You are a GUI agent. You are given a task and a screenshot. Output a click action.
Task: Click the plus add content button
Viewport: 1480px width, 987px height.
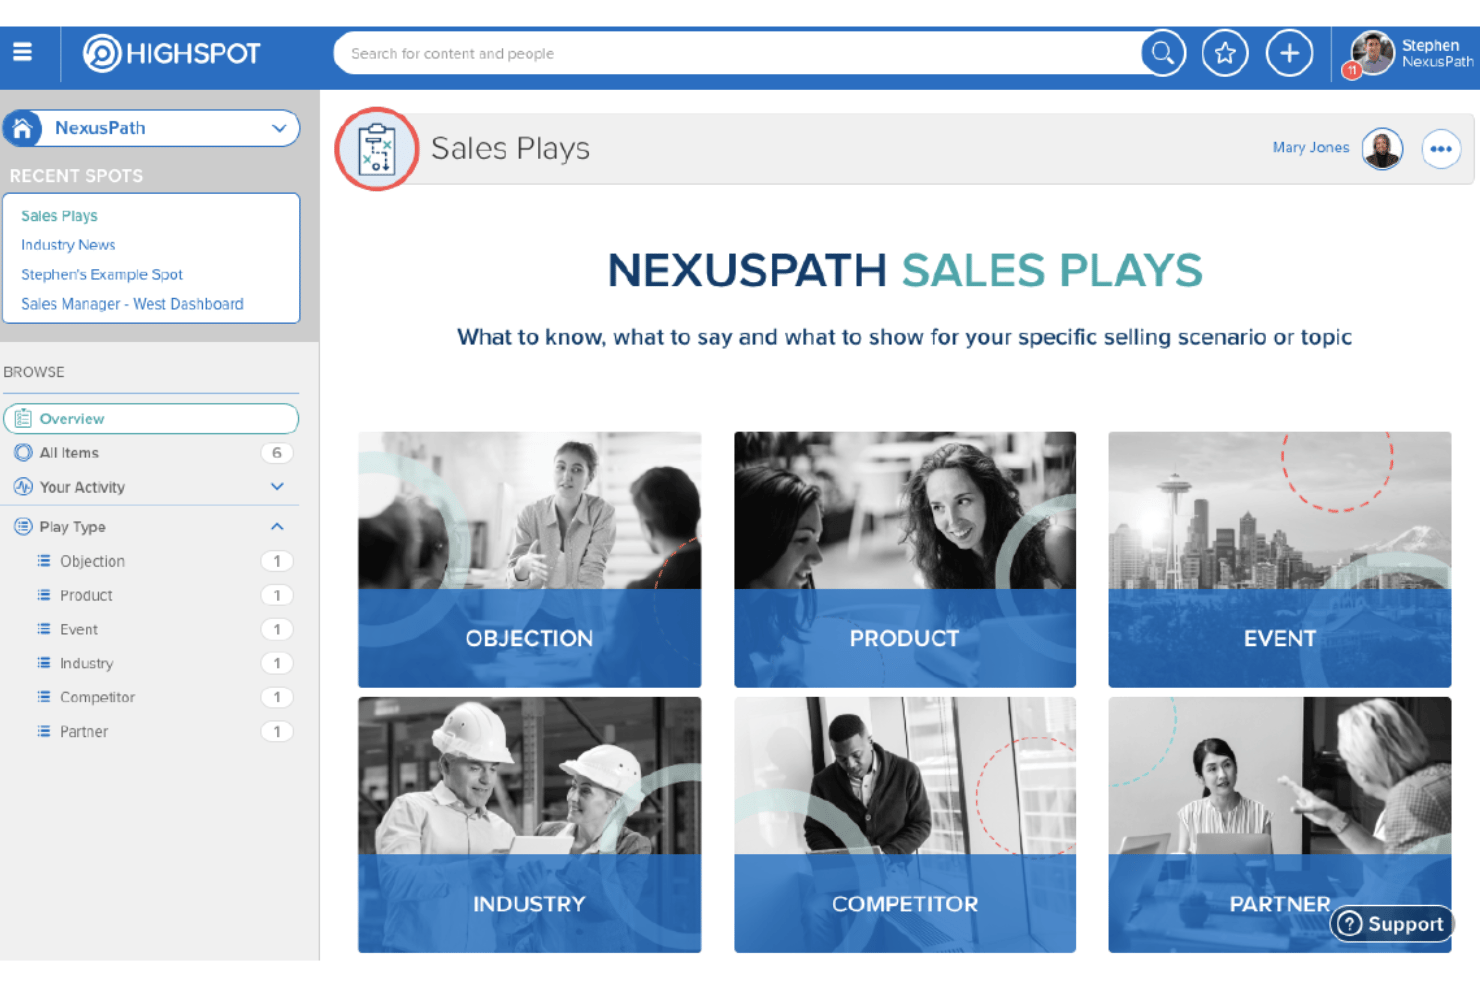point(1289,53)
